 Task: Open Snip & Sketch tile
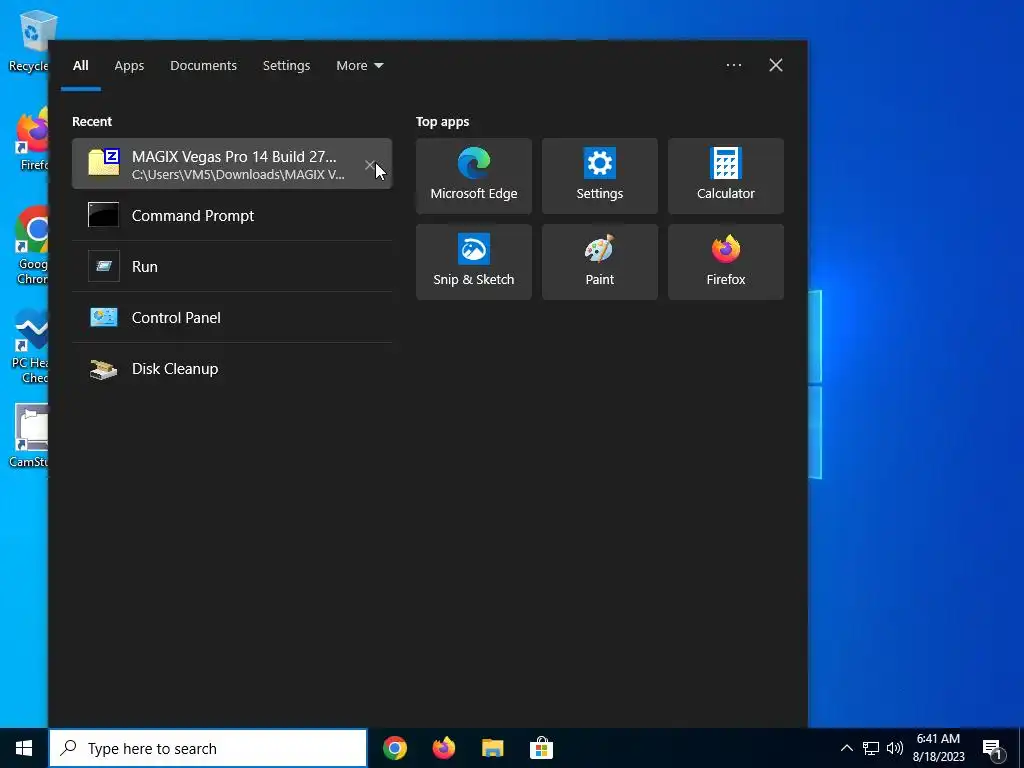(x=473, y=262)
